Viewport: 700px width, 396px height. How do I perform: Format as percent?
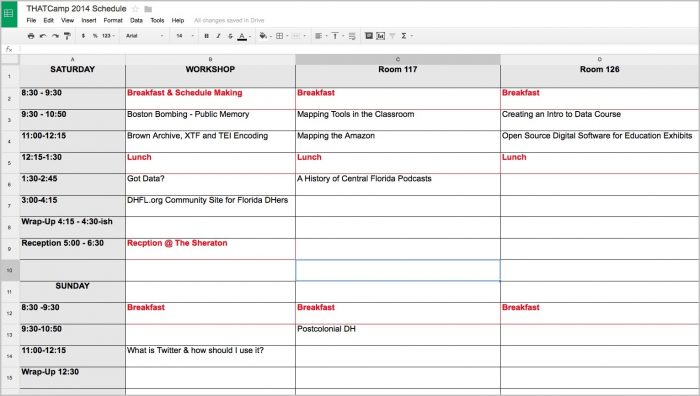(x=95, y=36)
